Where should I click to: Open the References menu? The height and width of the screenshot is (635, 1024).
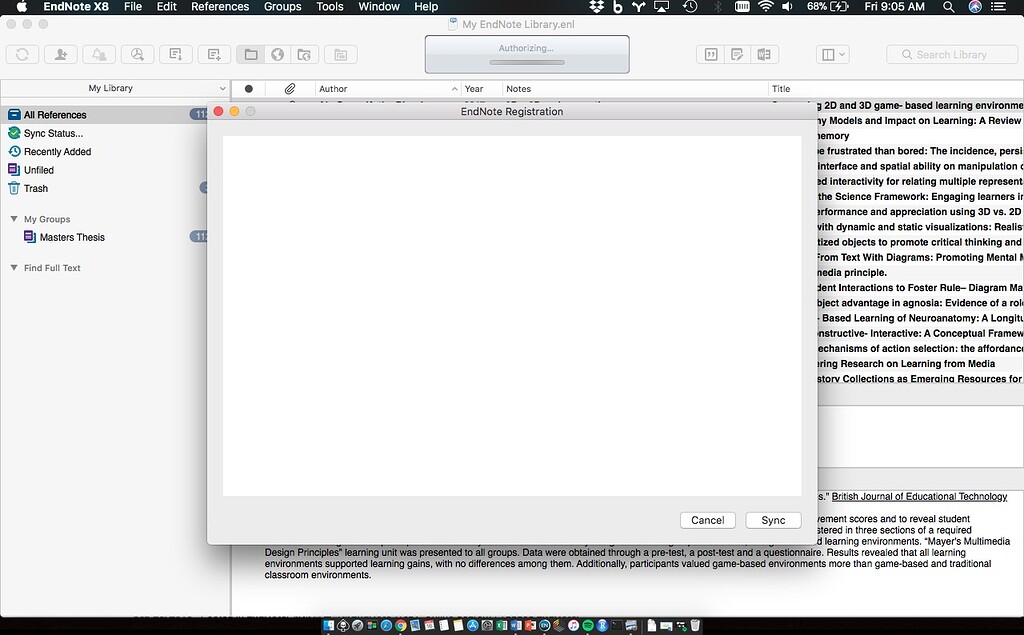[x=219, y=6]
